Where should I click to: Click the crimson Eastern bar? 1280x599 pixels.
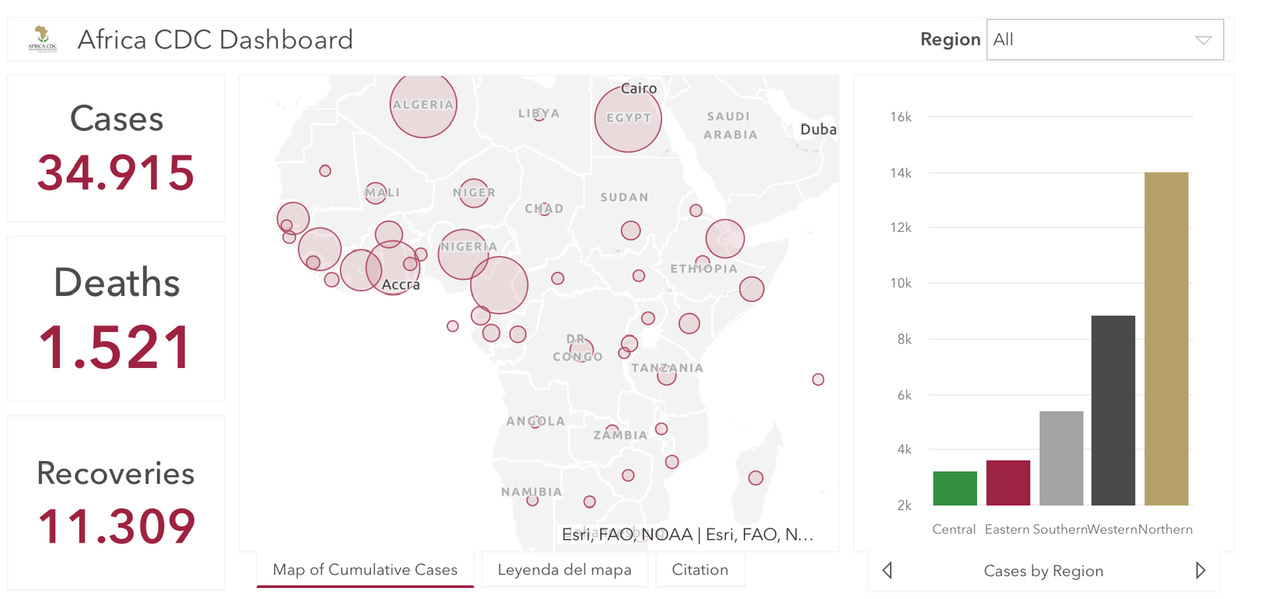[1008, 483]
